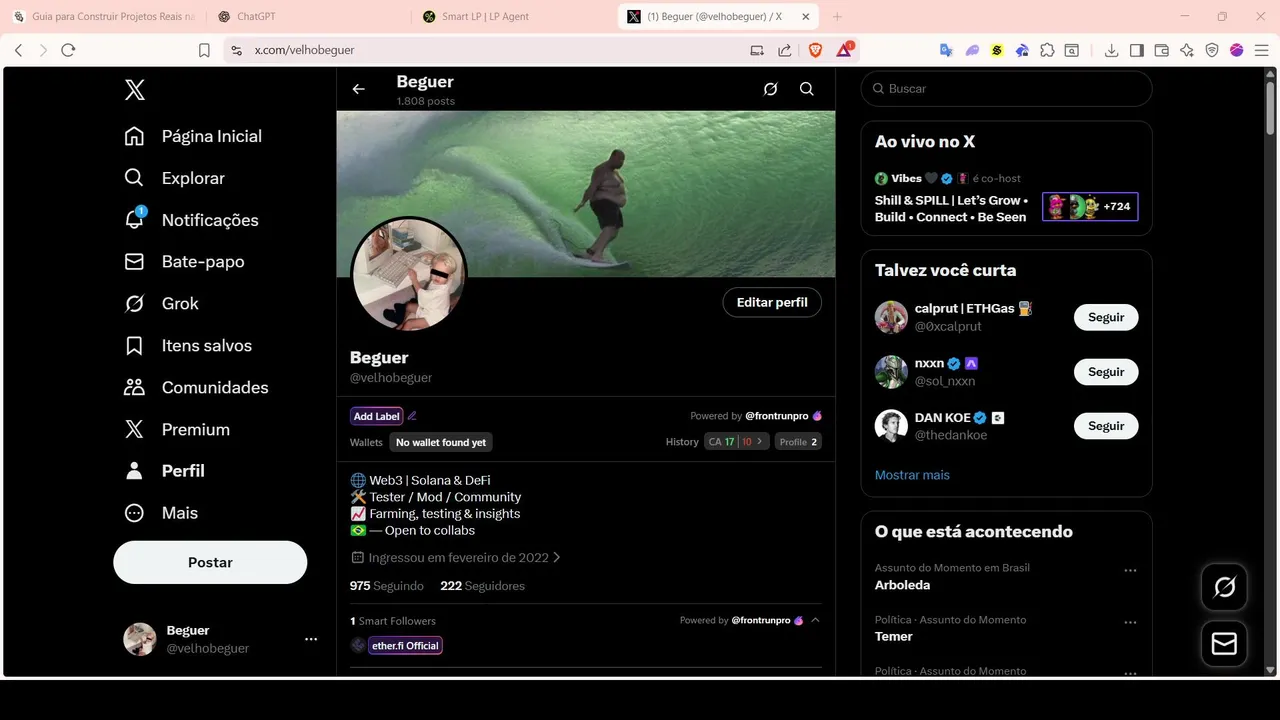Toggle the browser sidebar panel icon

[1137, 50]
